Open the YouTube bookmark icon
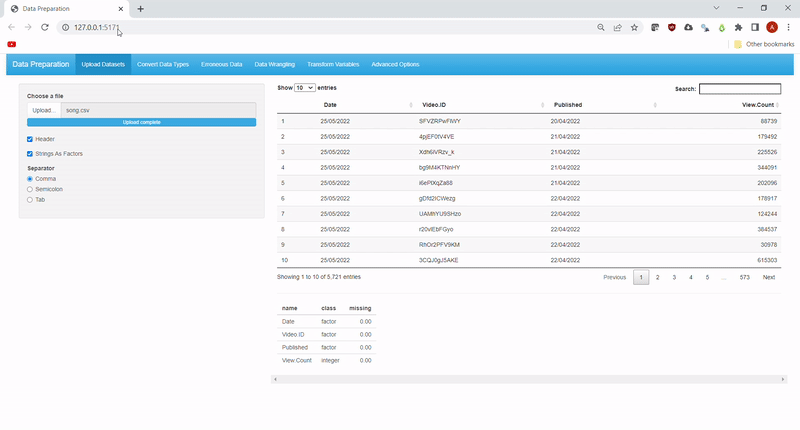 coord(12,44)
